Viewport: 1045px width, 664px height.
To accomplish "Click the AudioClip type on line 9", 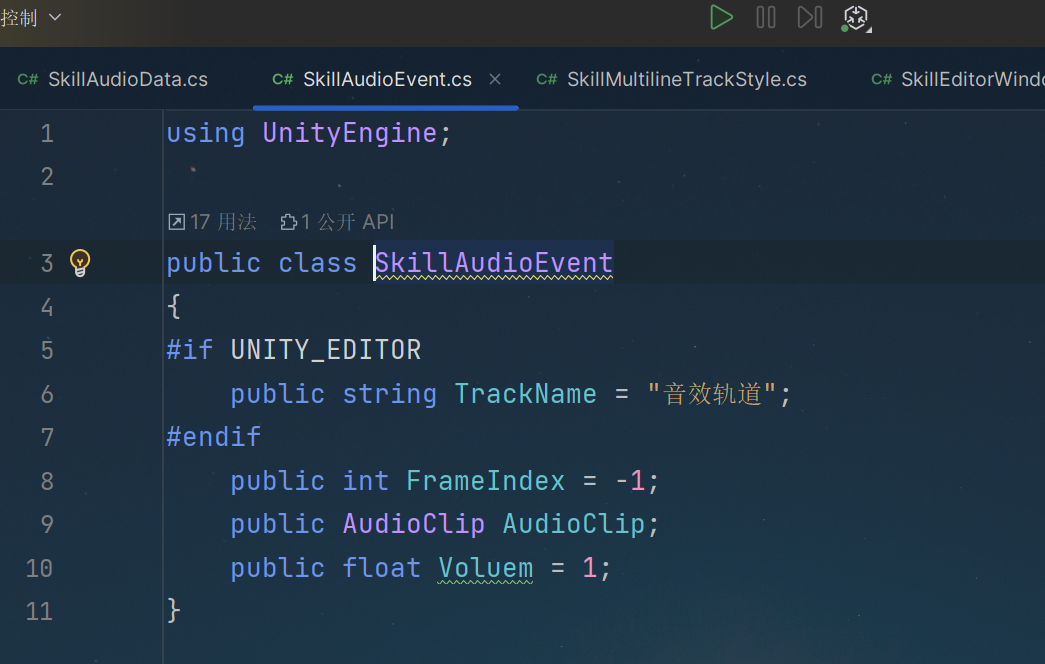I will pyautogui.click(x=413, y=524).
